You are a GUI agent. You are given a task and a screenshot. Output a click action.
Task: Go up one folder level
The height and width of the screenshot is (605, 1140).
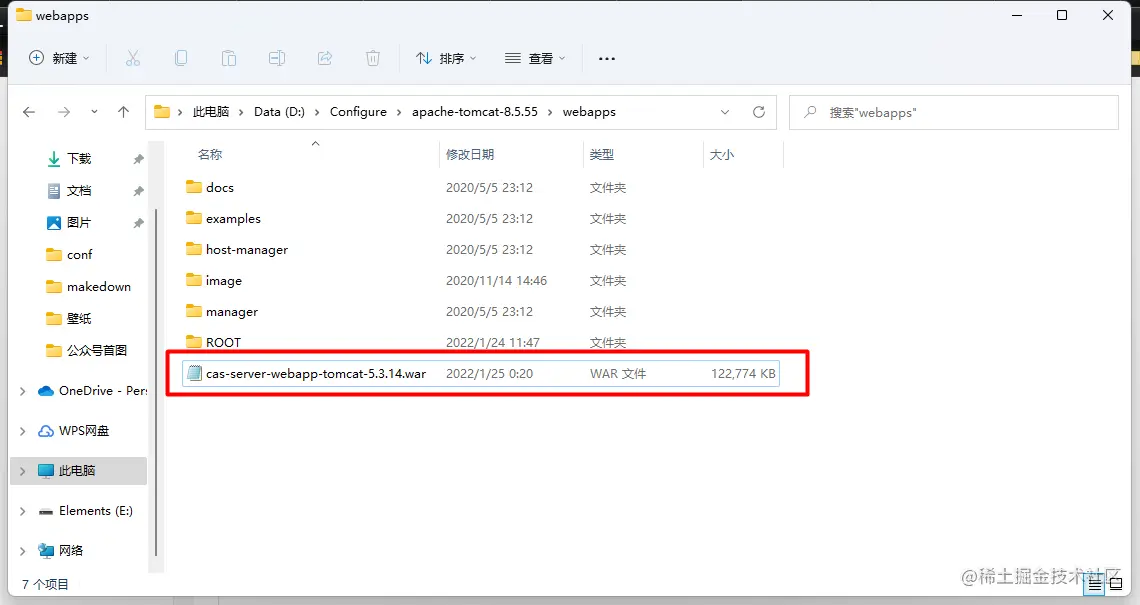click(x=124, y=112)
